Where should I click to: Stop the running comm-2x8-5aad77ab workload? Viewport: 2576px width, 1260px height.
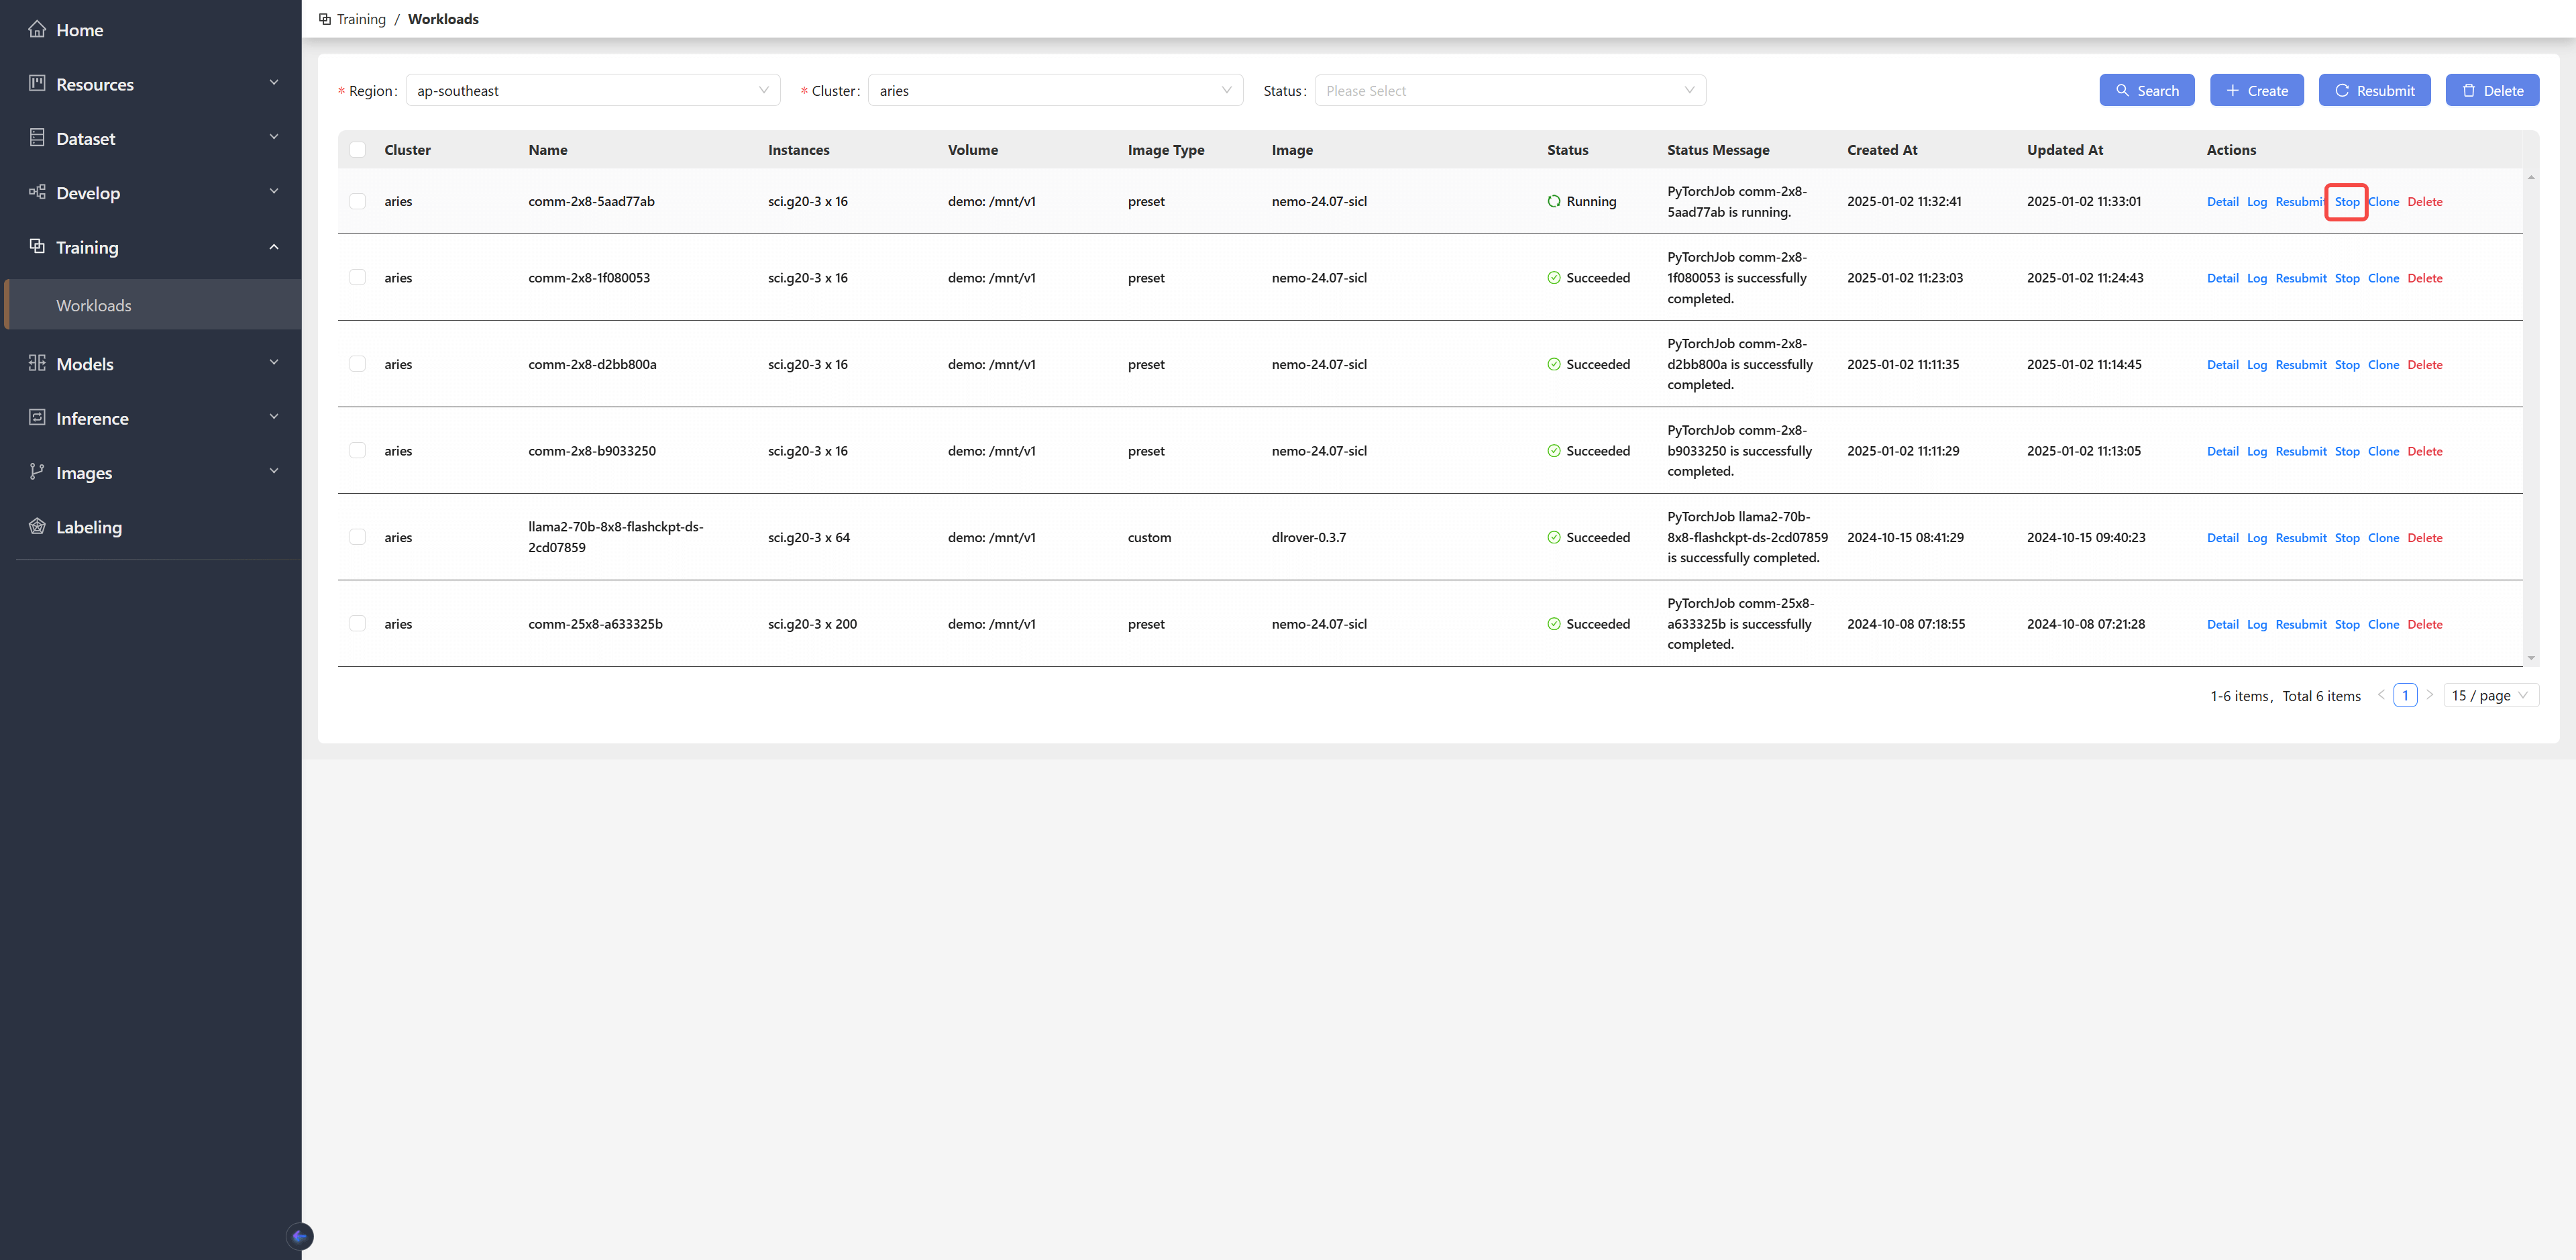point(2347,202)
